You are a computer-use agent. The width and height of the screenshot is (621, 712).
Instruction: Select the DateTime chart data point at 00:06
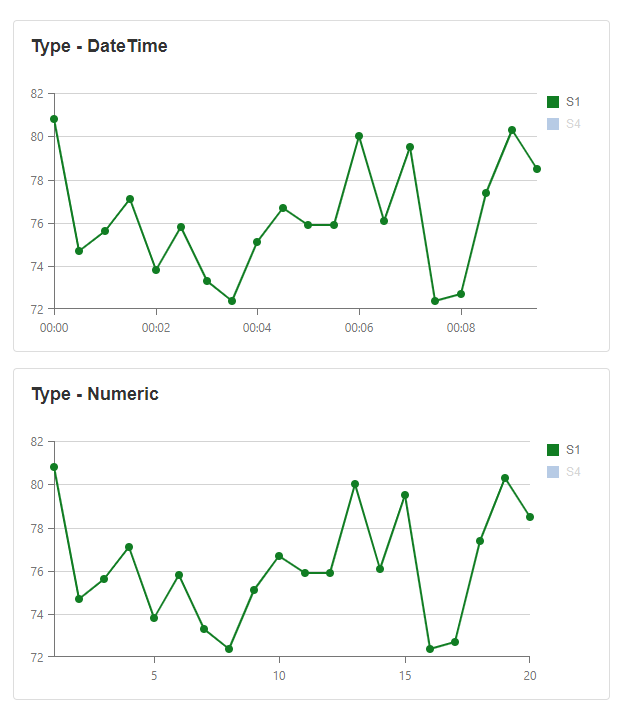pyautogui.click(x=359, y=136)
